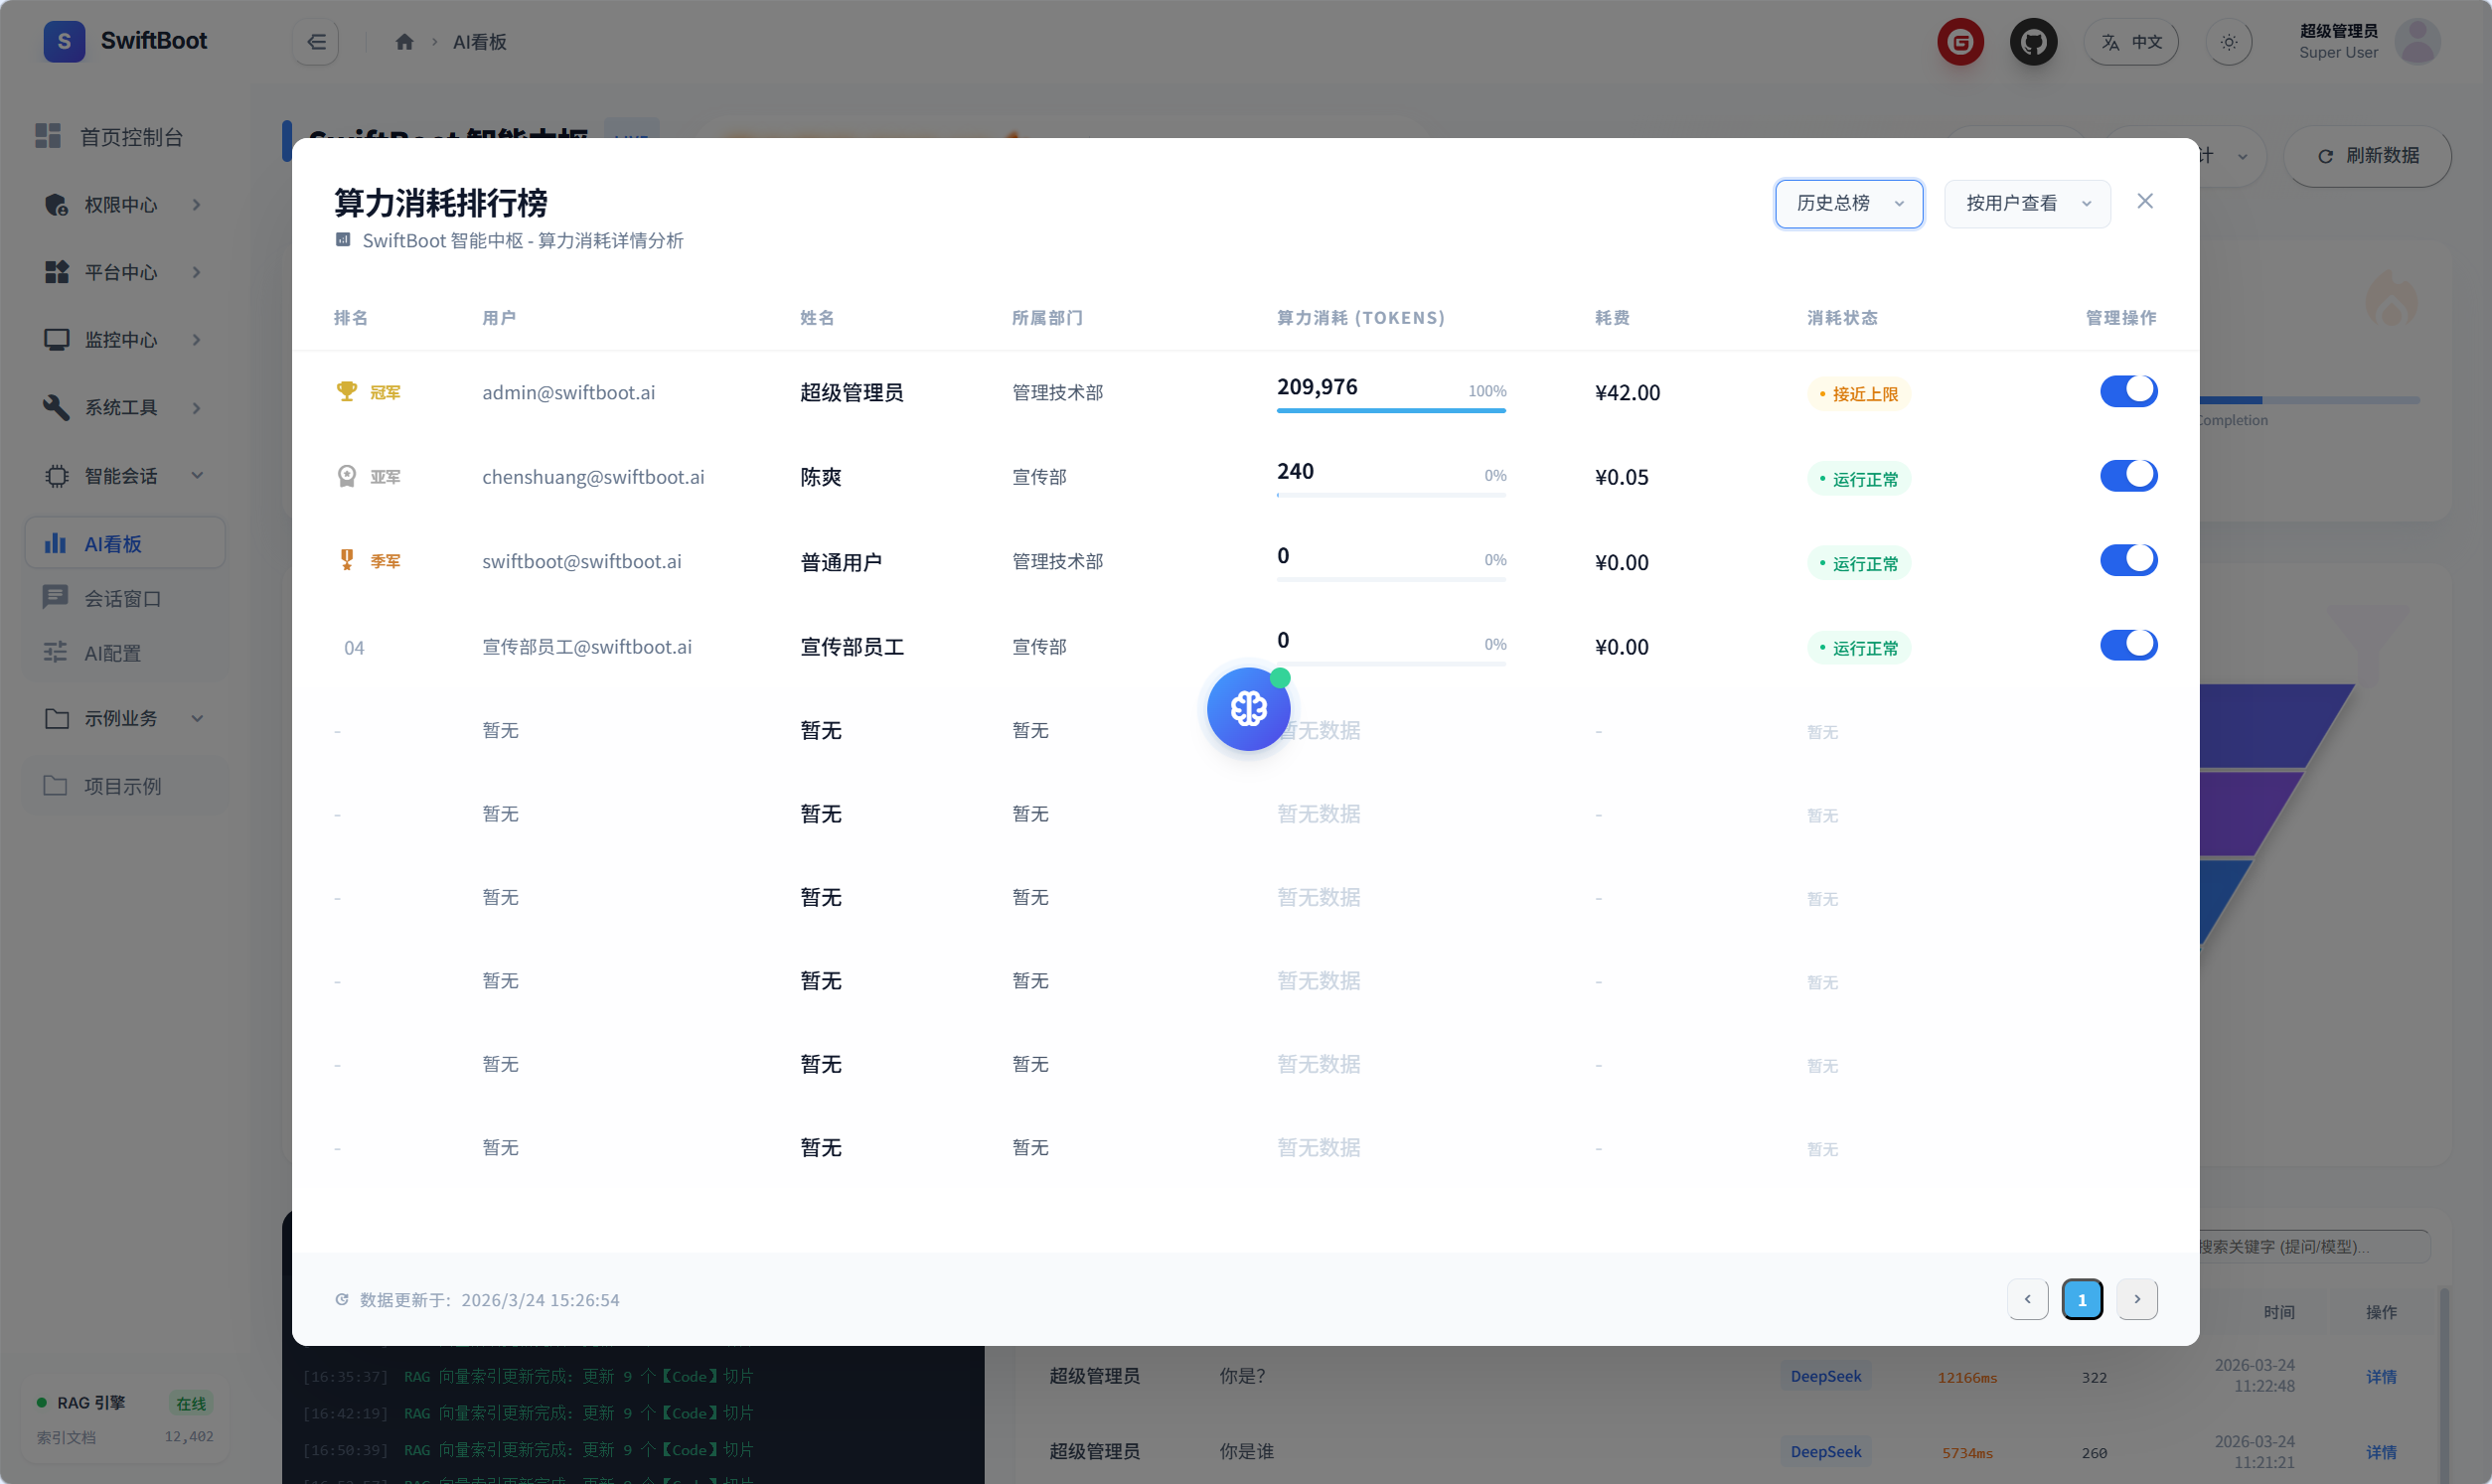Collapse sidebar with the menu fold icon
Image resolution: width=2492 pixels, height=1484 pixels.
pyautogui.click(x=316, y=42)
